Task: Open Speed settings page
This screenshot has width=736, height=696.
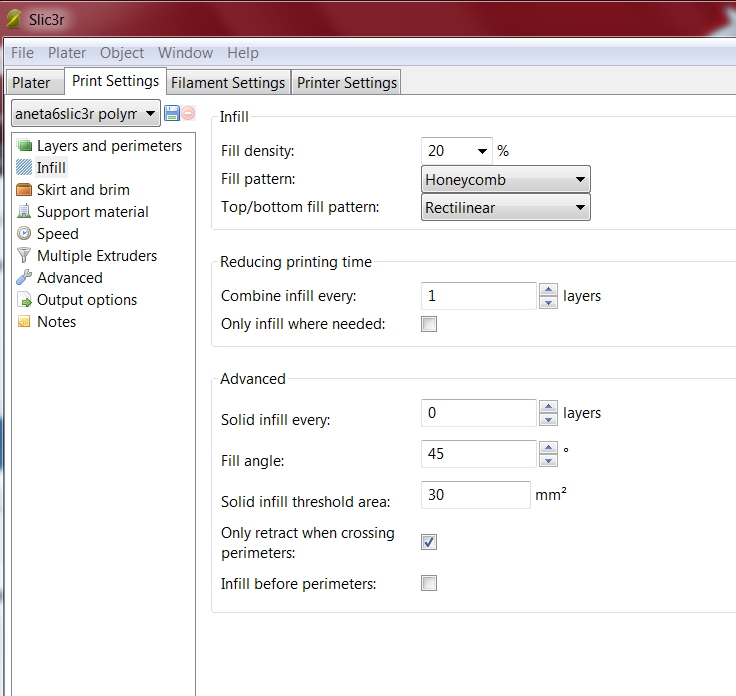Action: 58,234
